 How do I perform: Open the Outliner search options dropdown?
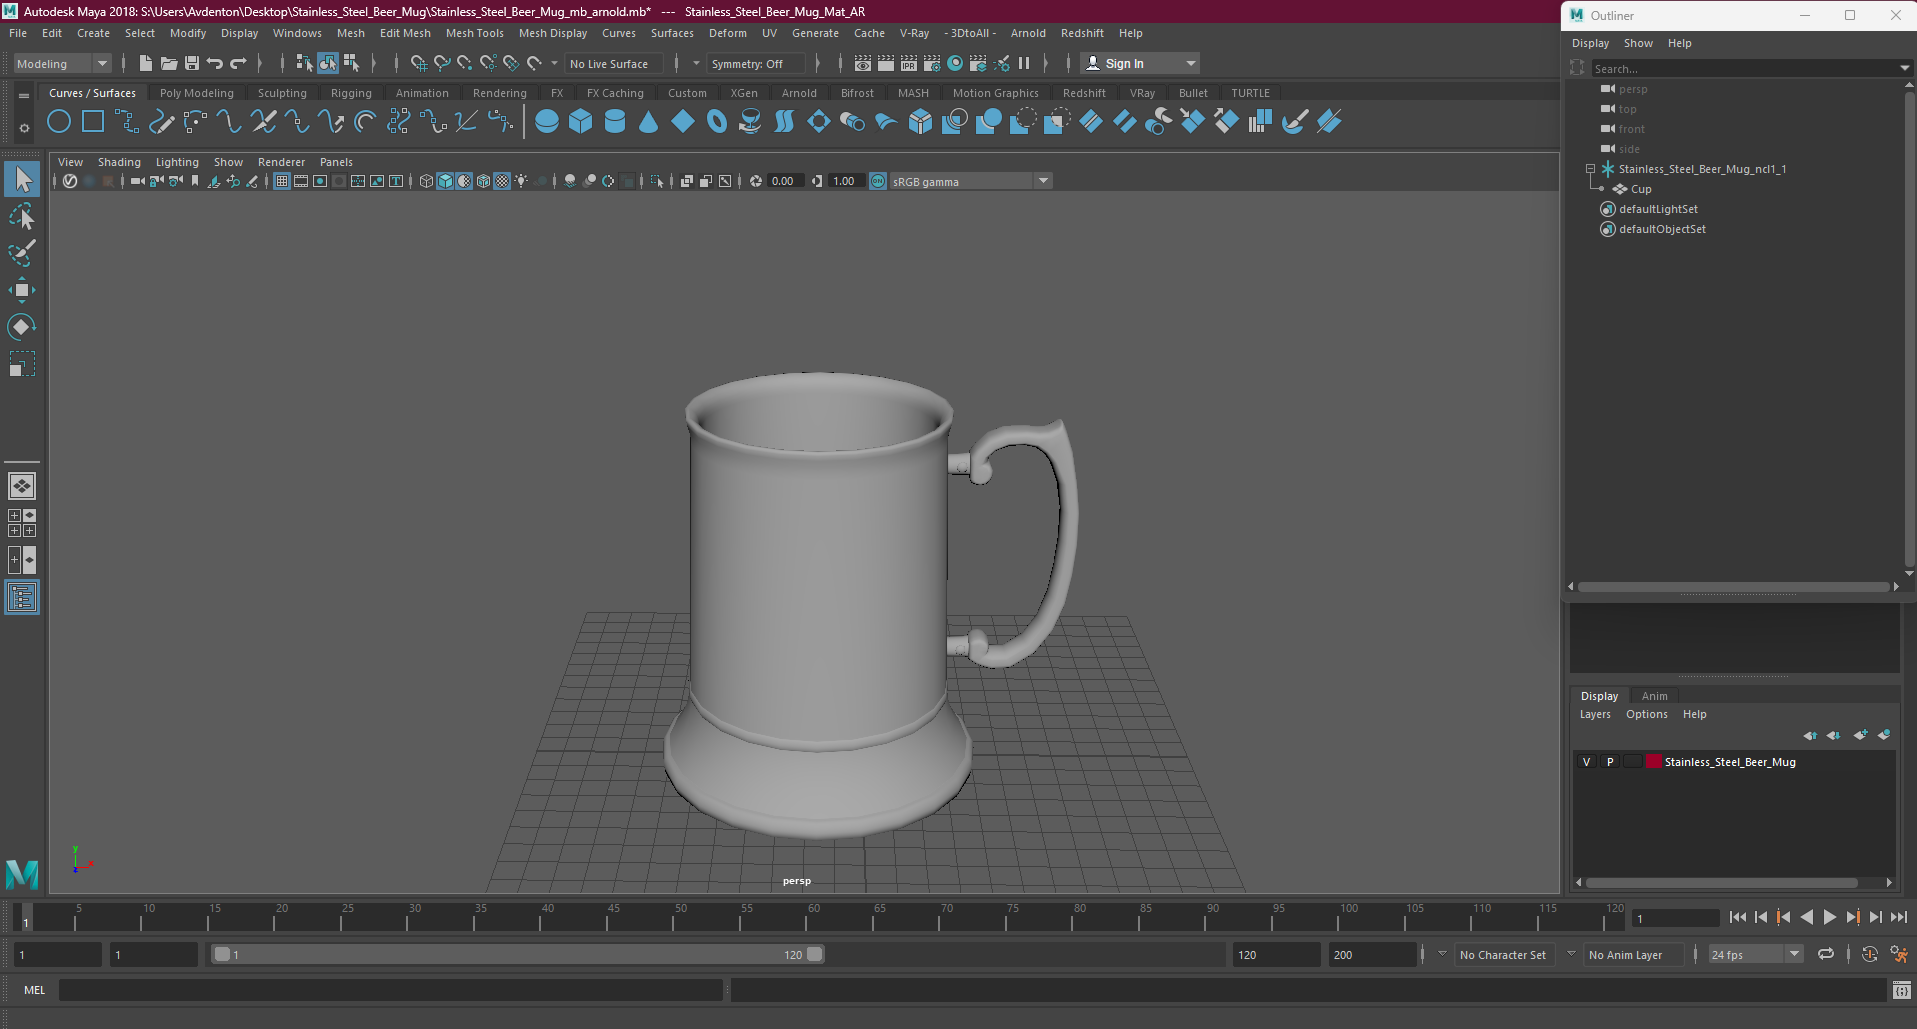coord(1904,69)
